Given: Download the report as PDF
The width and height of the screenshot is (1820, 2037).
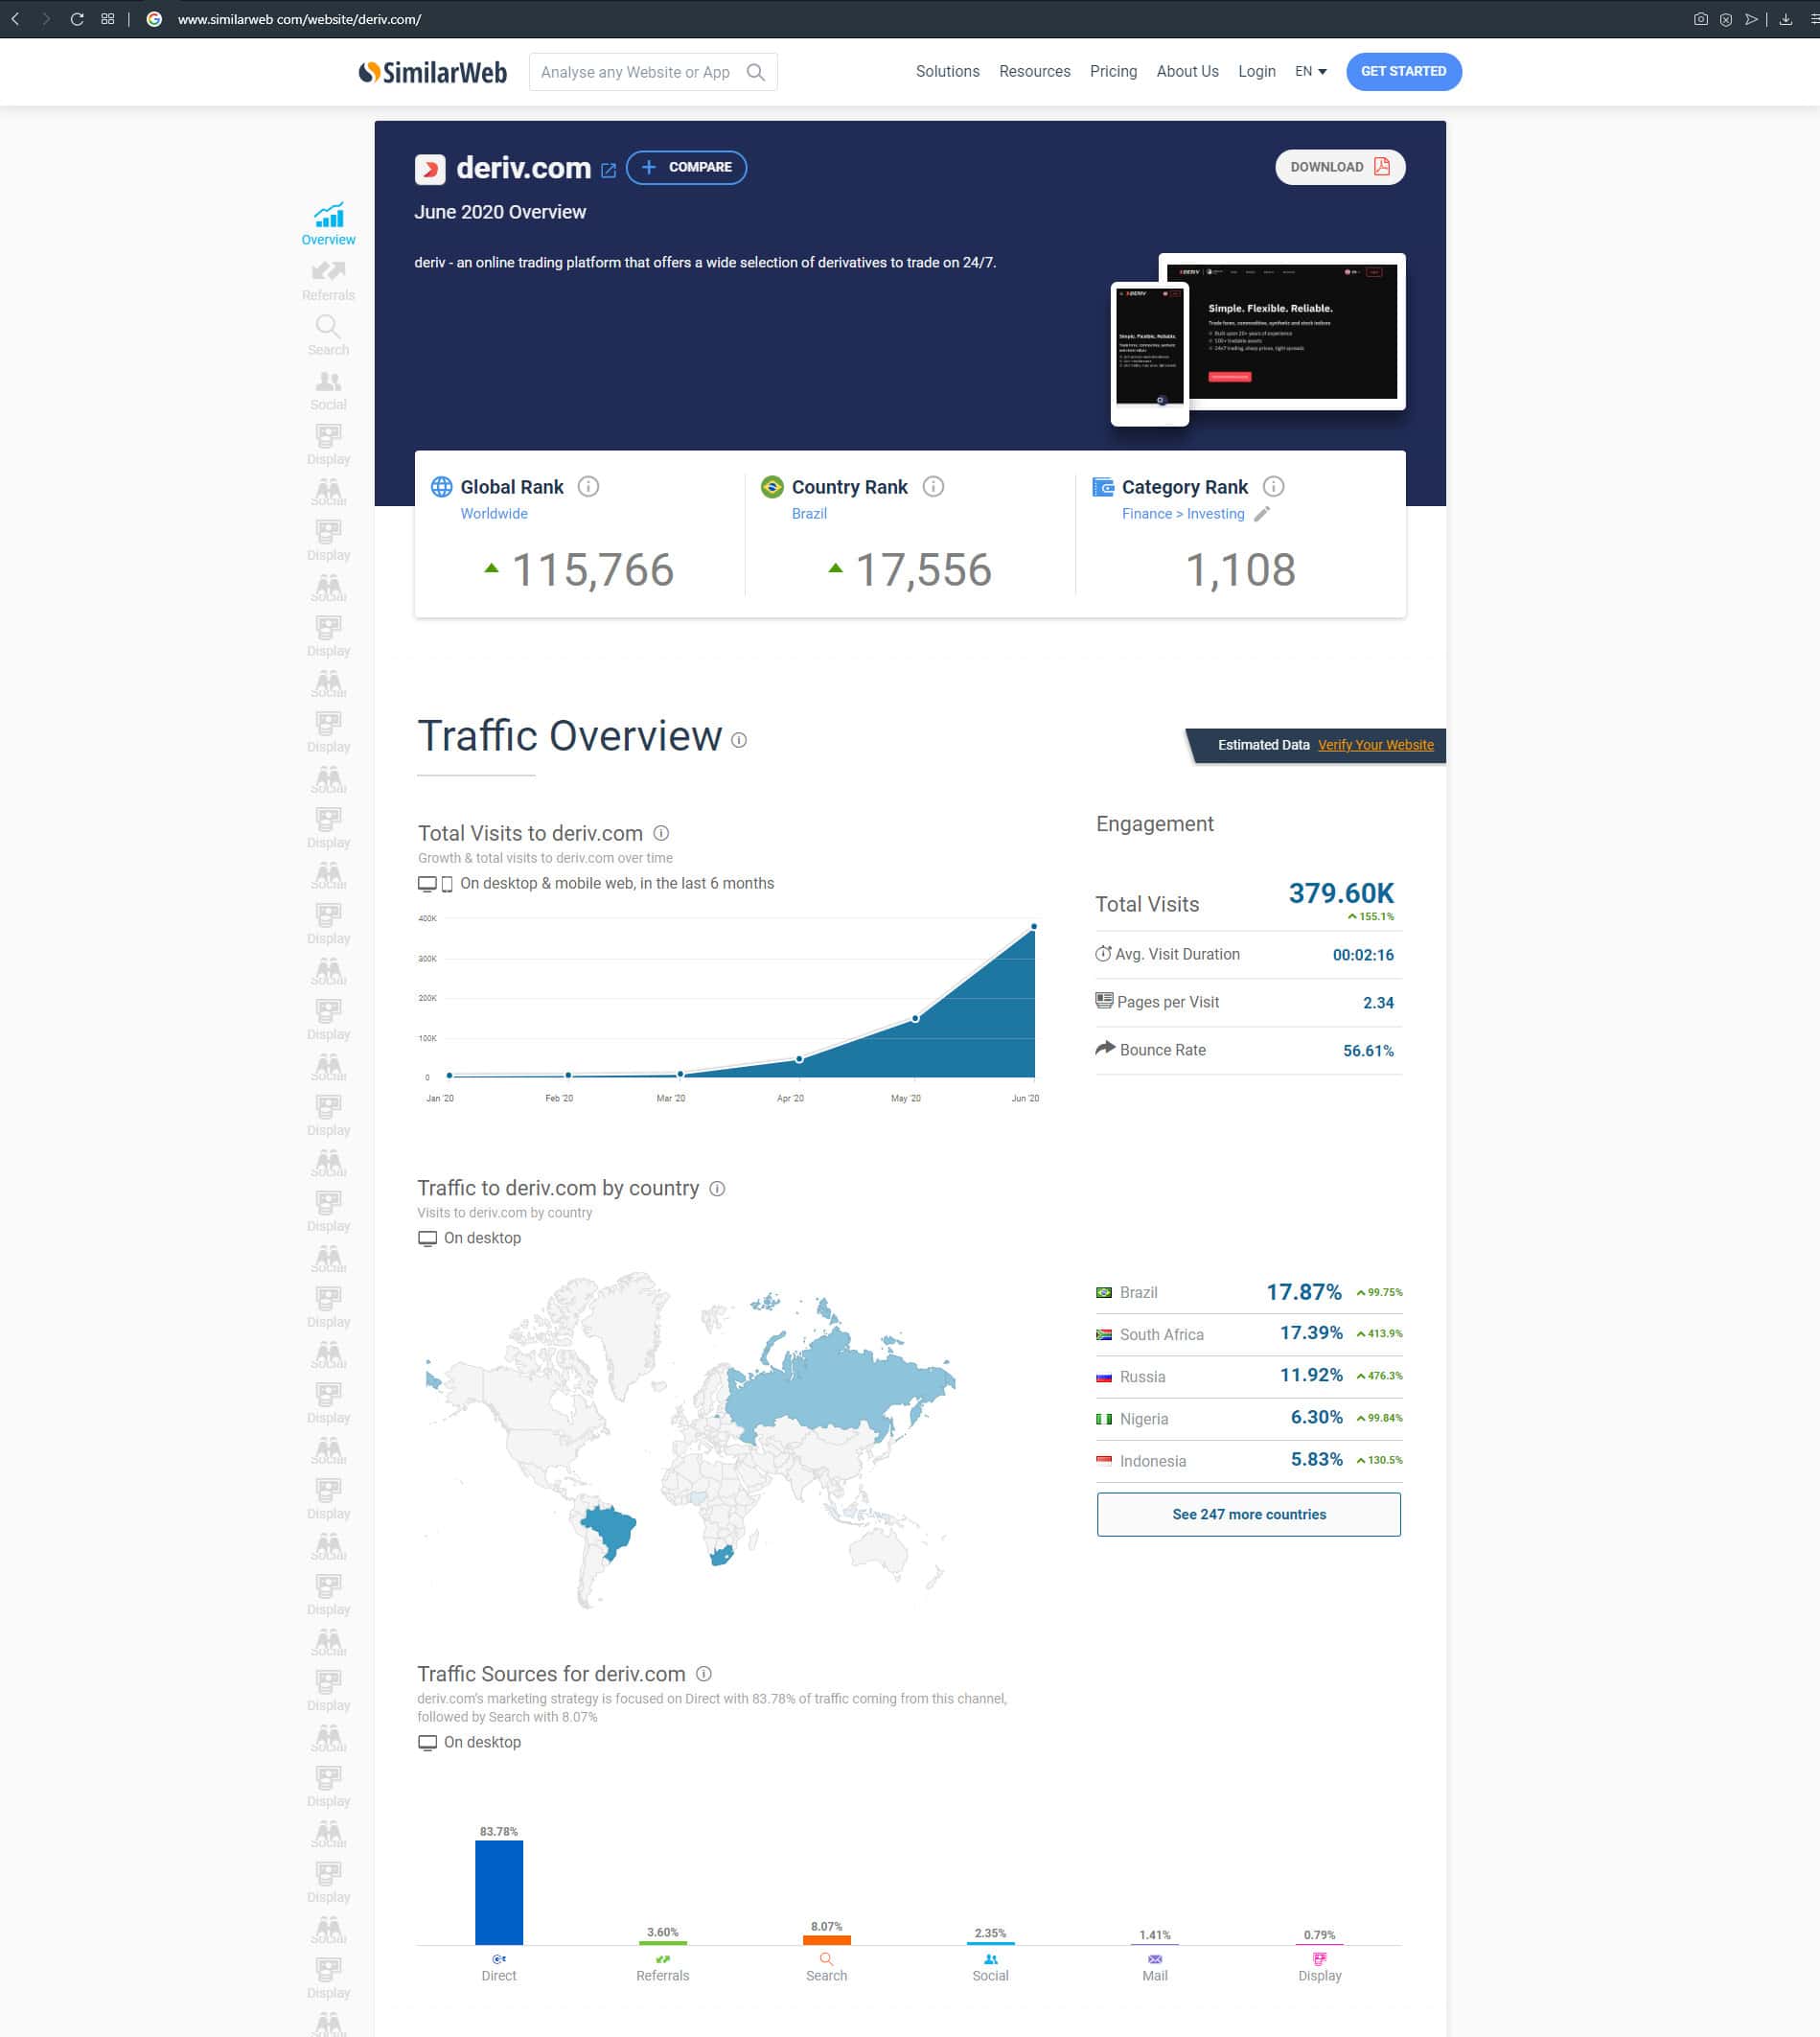Looking at the screenshot, I should point(1339,167).
